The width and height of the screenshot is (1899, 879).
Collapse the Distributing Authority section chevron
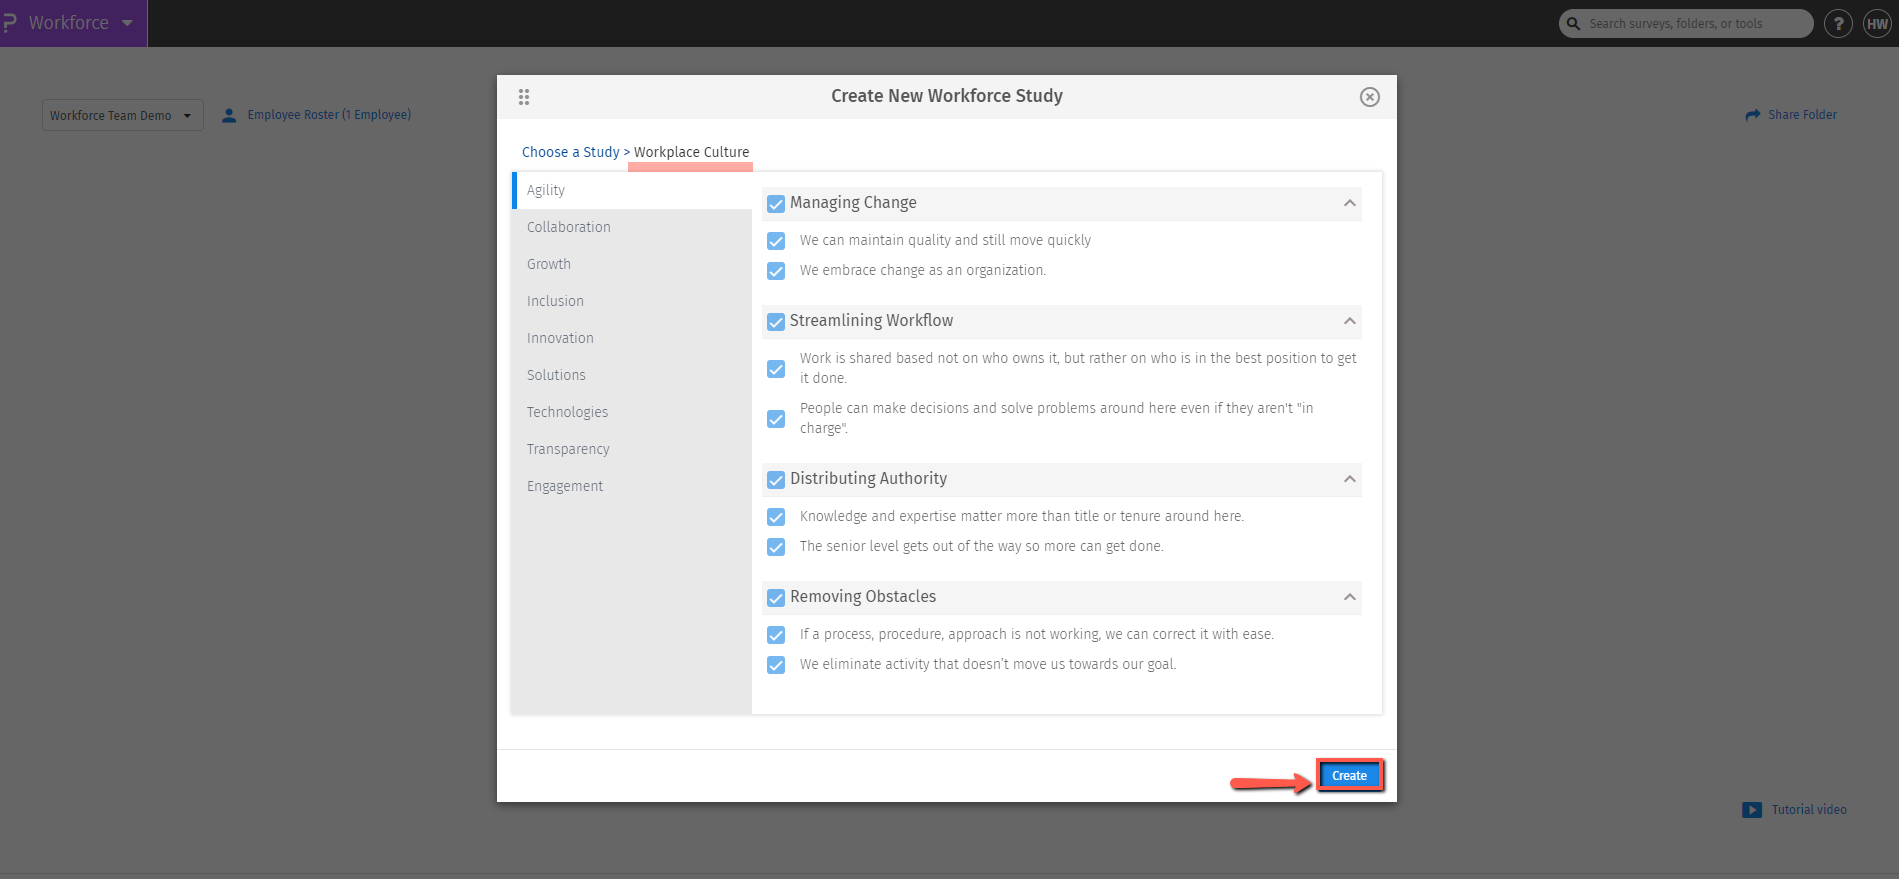1350,479
